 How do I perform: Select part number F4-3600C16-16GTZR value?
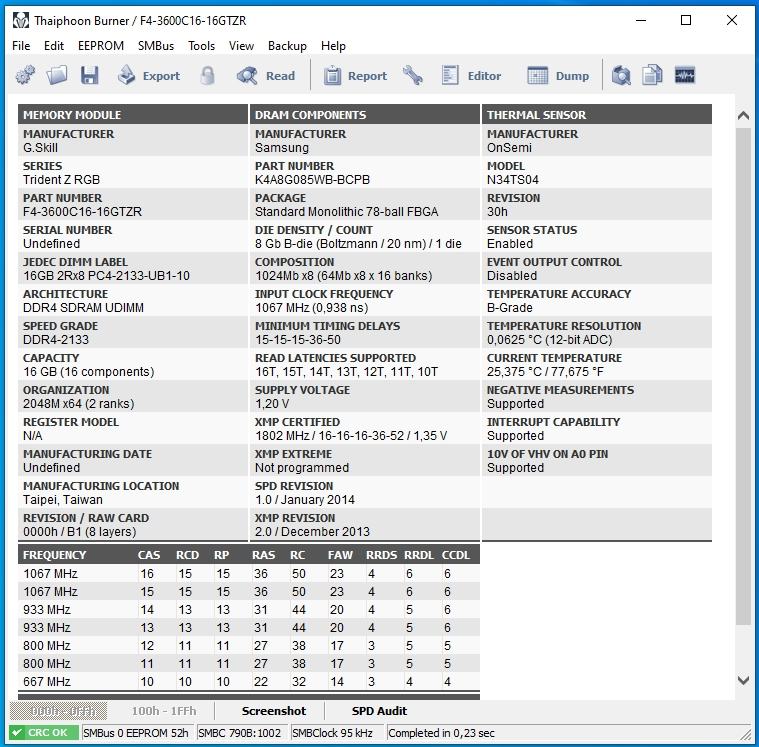coord(82,212)
